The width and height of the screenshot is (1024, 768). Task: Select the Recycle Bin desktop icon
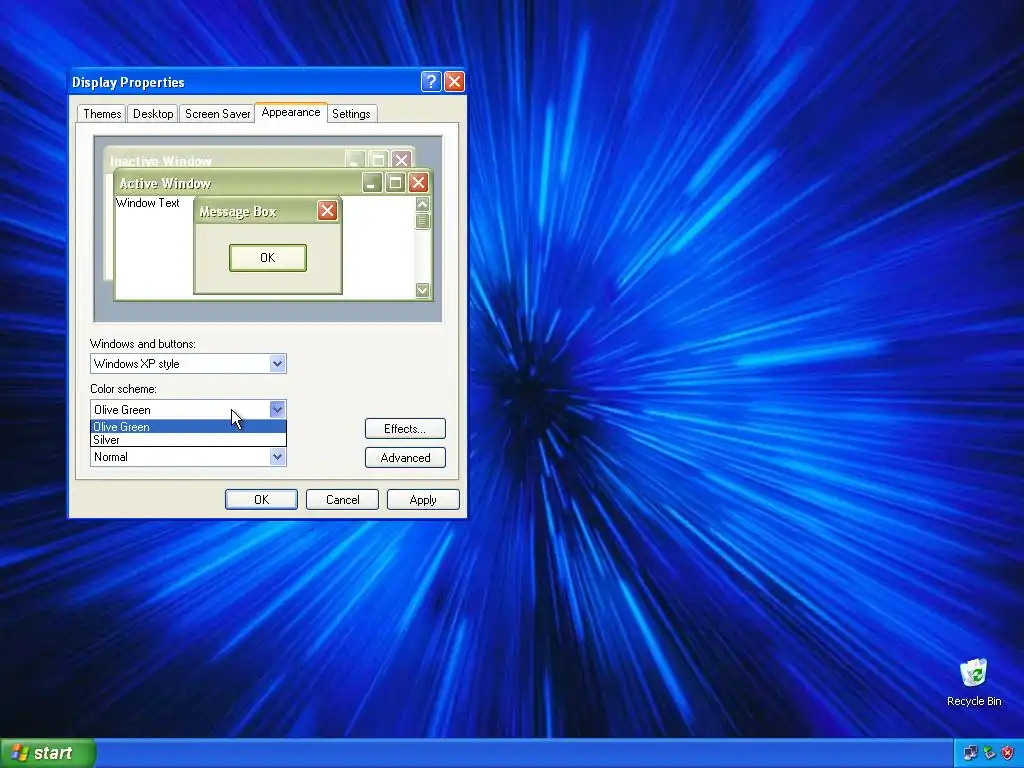(974, 682)
